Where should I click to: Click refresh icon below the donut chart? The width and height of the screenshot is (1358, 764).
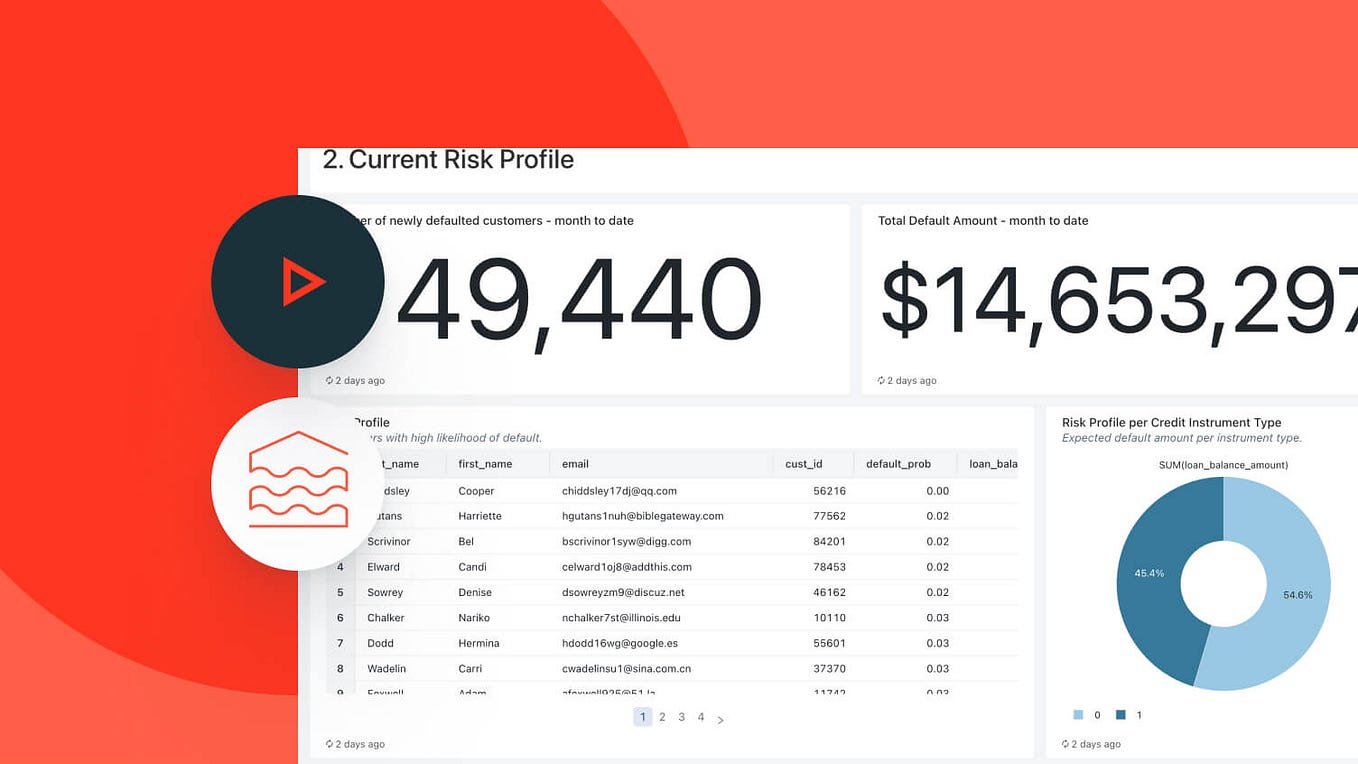1066,744
